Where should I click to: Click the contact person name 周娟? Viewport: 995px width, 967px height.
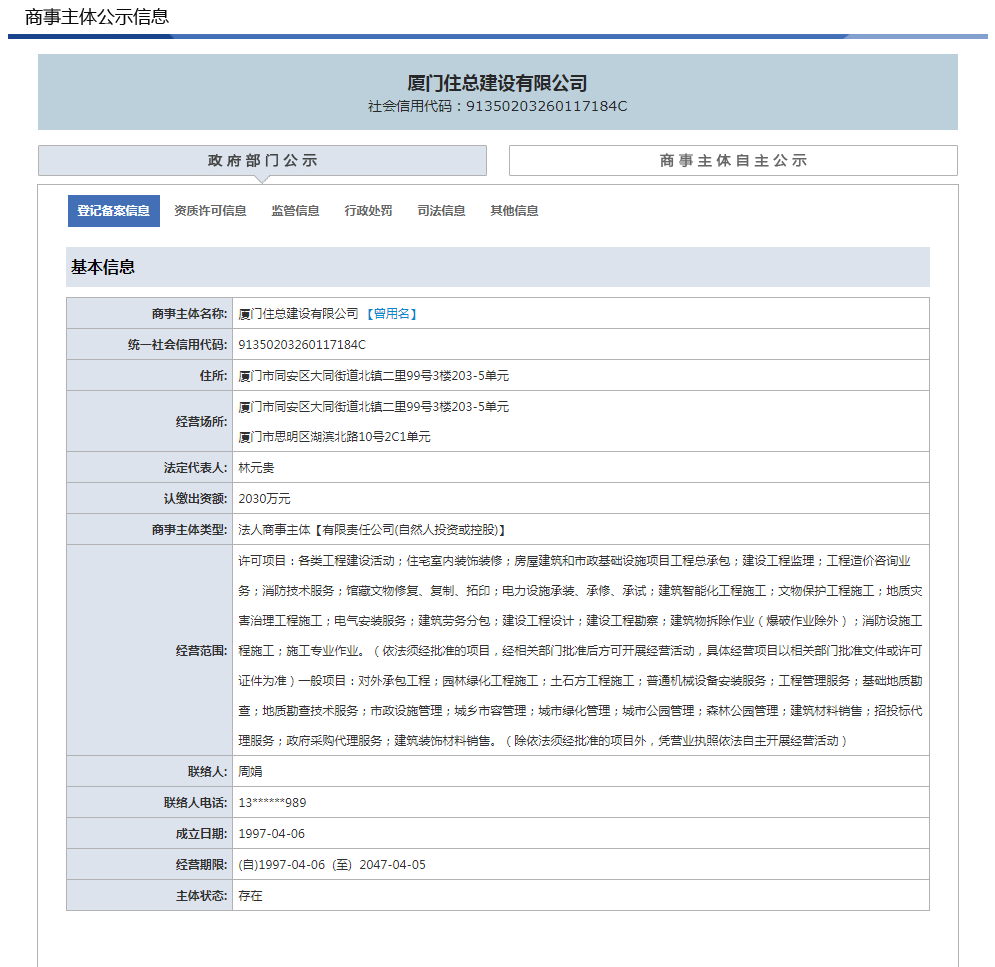click(x=250, y=772)
